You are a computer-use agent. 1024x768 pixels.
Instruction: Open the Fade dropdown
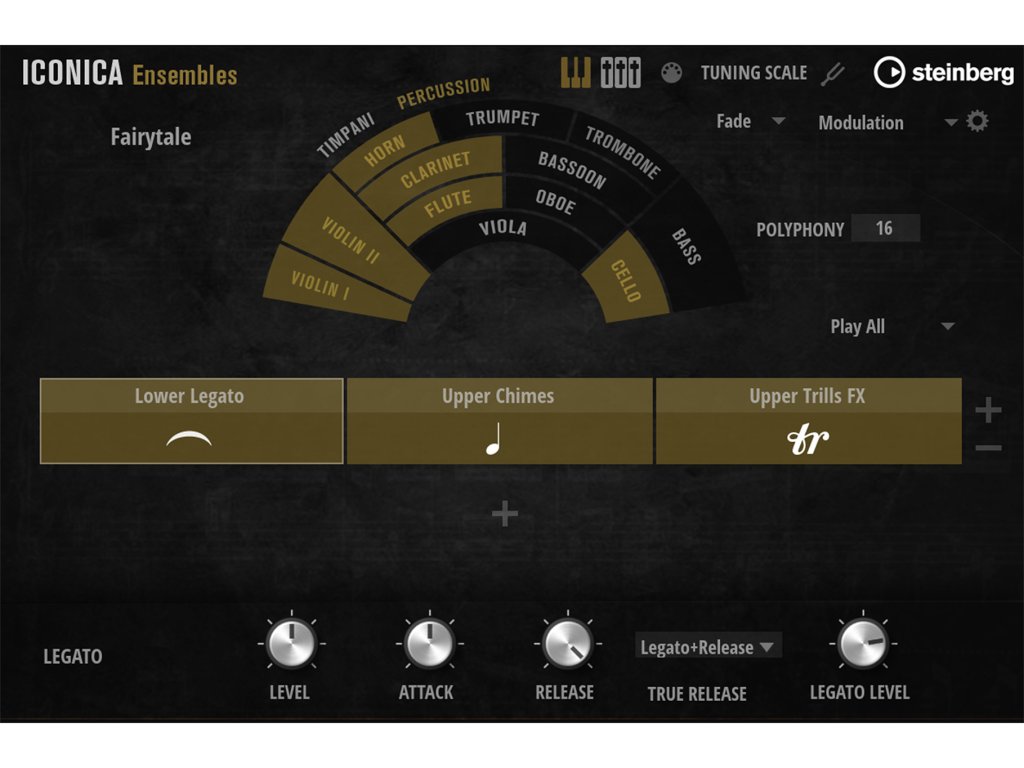[x=750, y=122]
